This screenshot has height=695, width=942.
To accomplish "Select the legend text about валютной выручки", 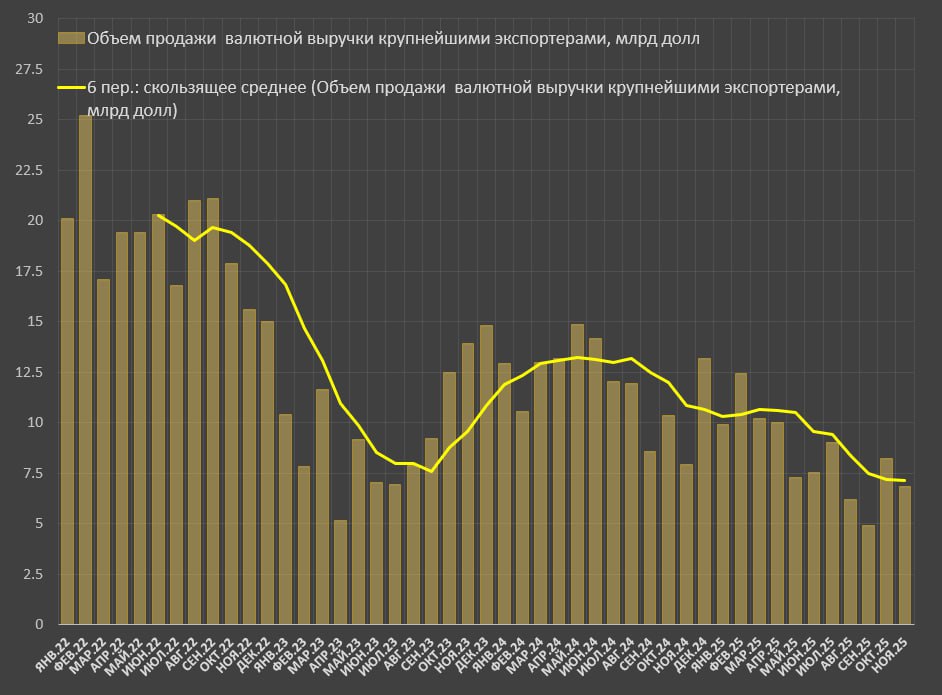I will click(300, 38).
